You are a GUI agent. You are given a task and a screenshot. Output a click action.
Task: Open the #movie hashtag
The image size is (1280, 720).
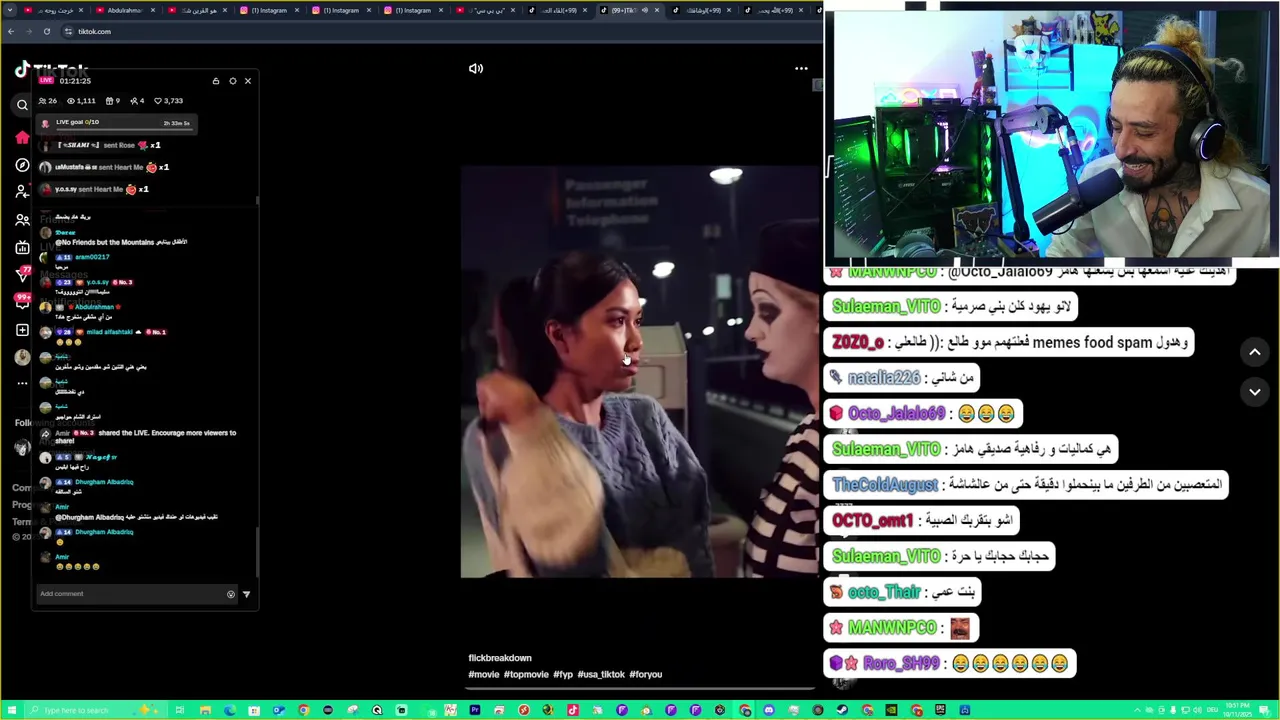pos(484,674)
